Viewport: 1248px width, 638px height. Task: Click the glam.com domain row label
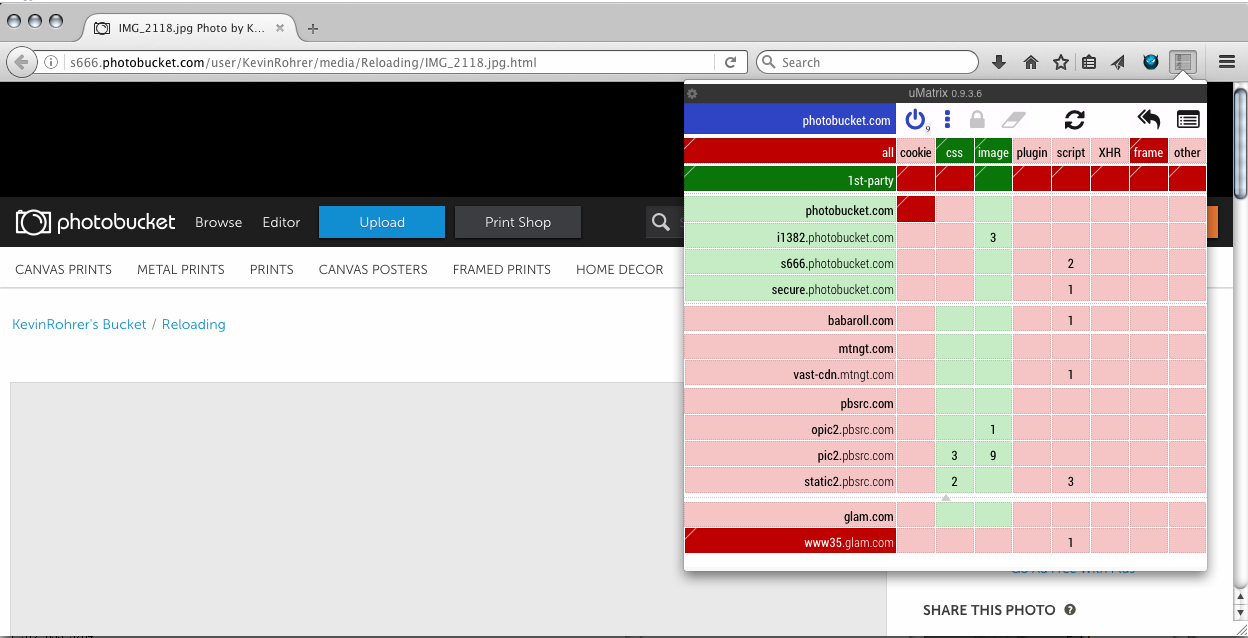point(790,516)
